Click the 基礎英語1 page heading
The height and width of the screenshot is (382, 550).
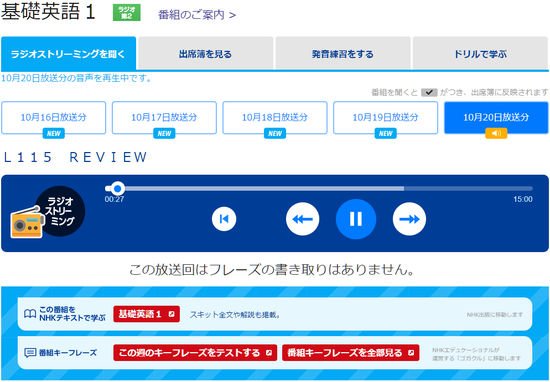[x=48, y=12]
